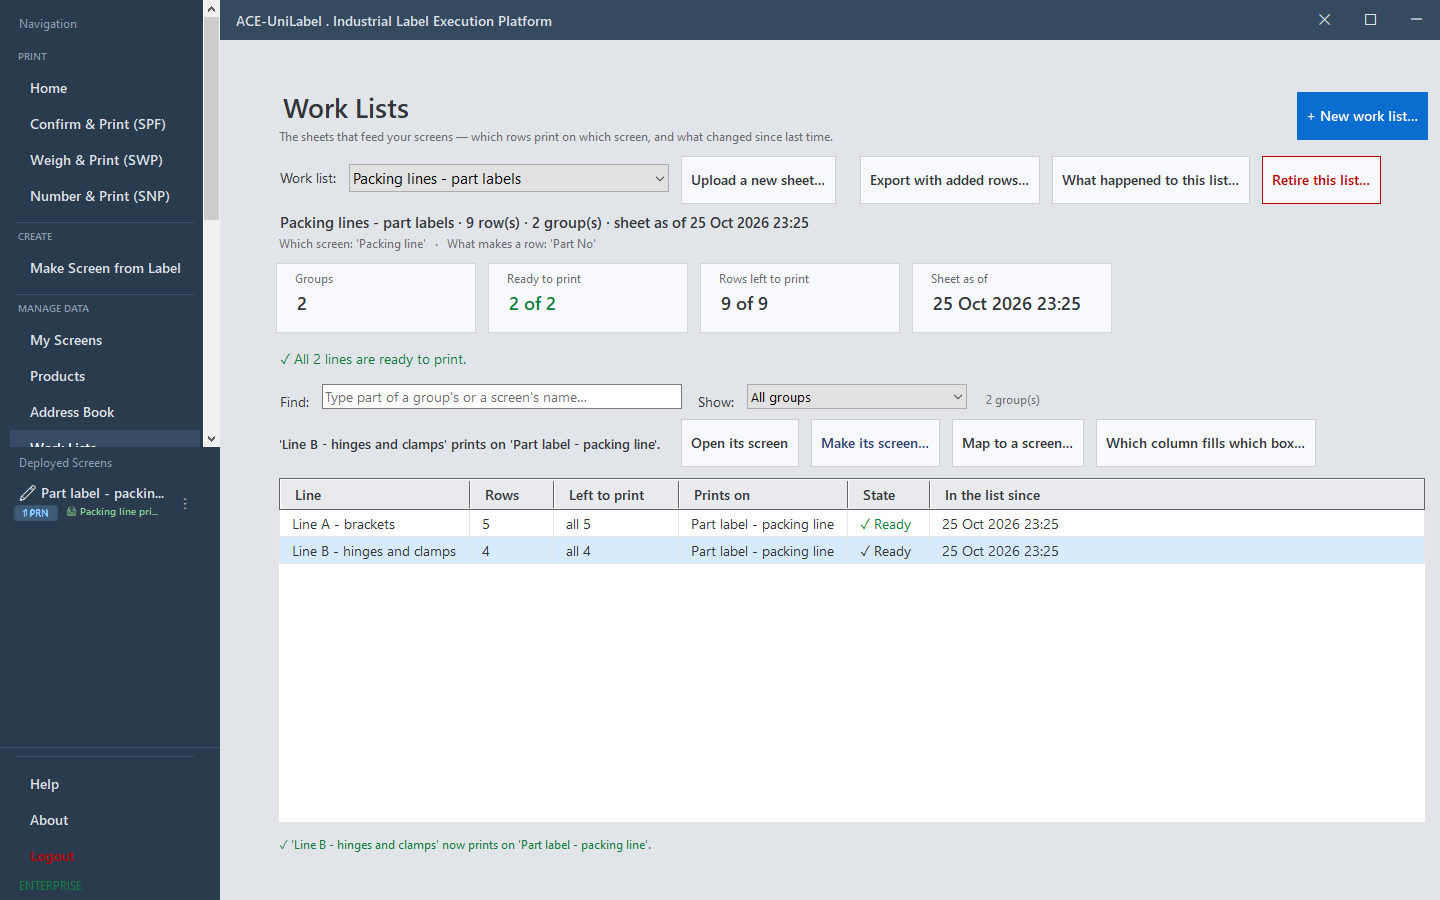This screenshot has height=900, width=1440.
Task: Open Number & Print (SNP)
Action: [x=100, y=196]
